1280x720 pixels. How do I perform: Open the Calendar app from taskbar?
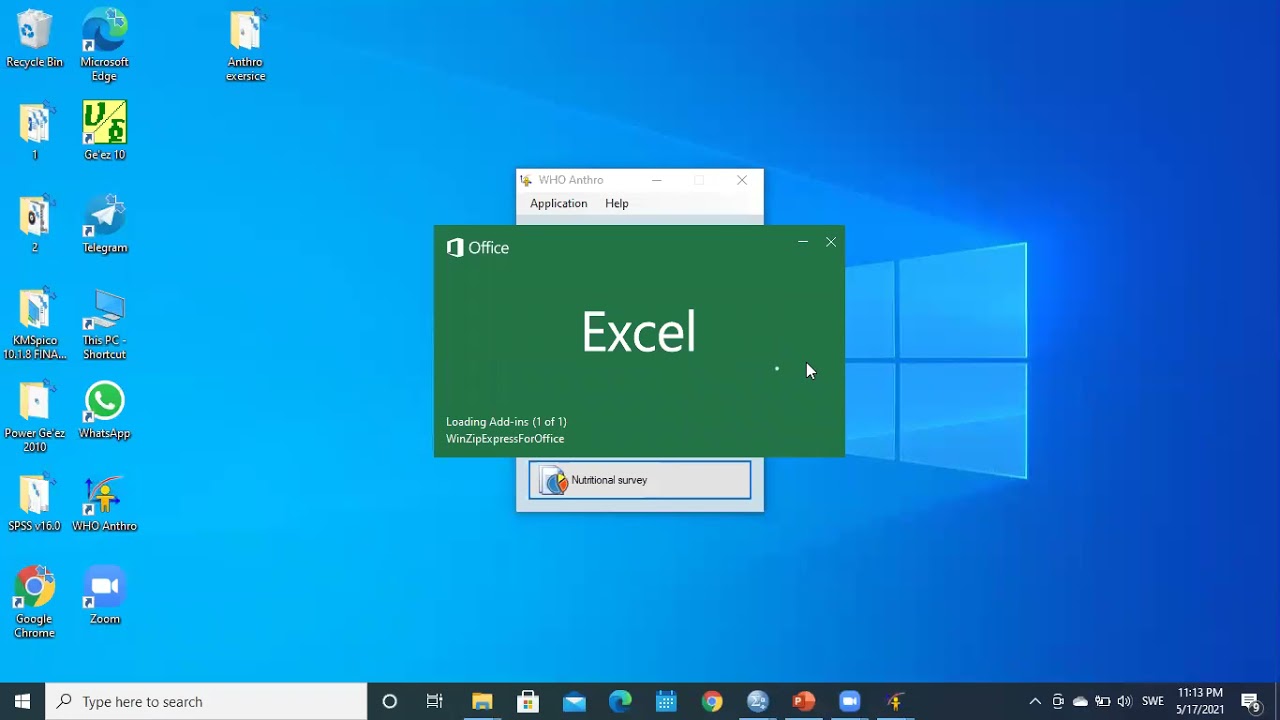[x=666, y=701]
